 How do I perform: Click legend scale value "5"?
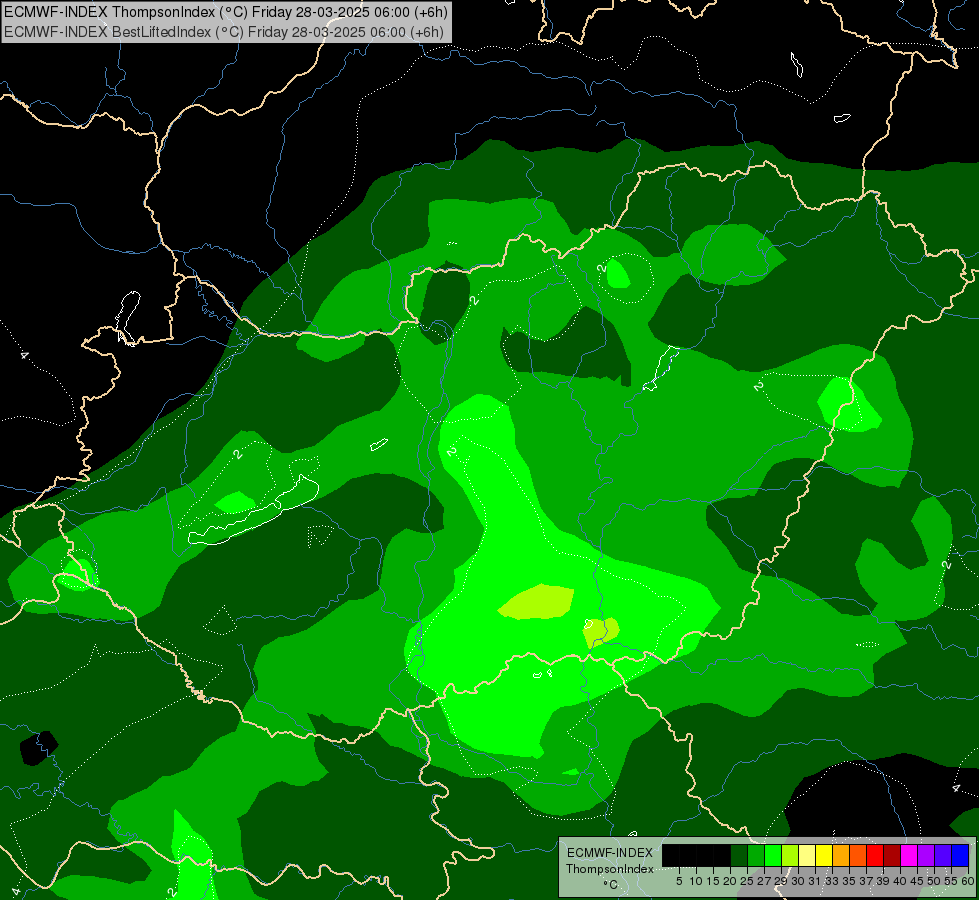679,881
